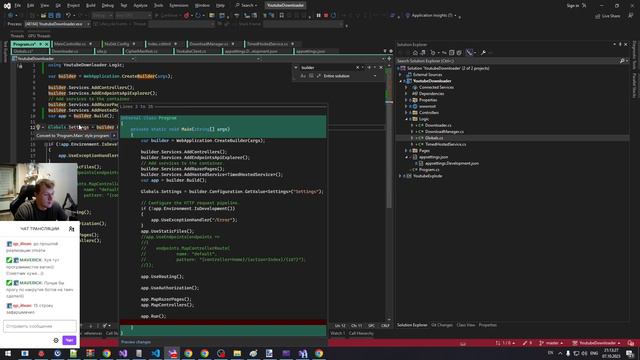Open the Git menu
640x360 pixels.
tap(58, 5)
